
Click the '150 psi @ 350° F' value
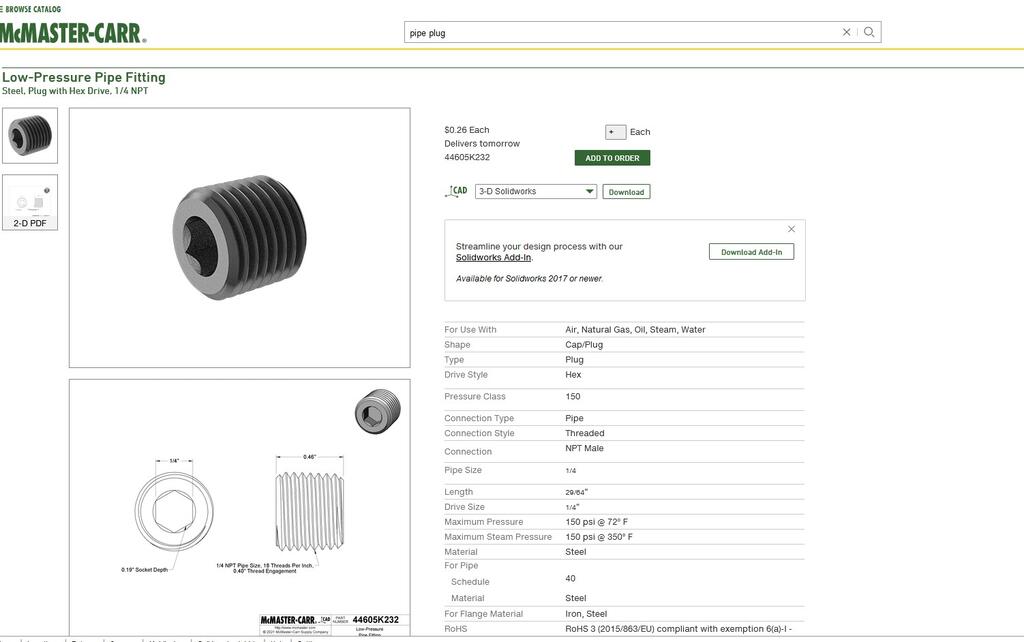tap(599, 537)
